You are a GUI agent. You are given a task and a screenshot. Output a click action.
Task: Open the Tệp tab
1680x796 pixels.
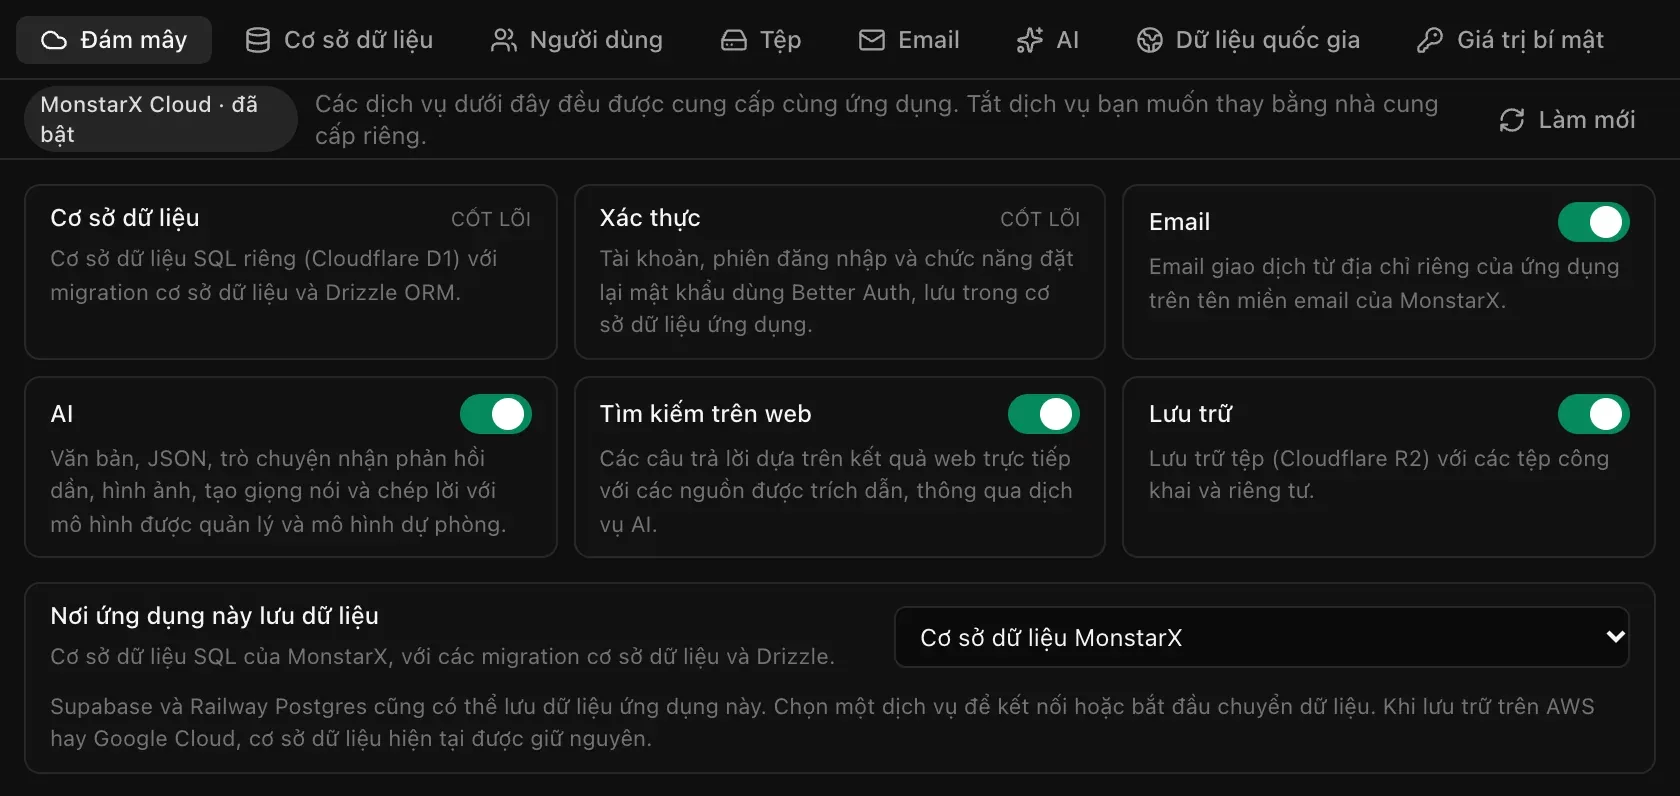click(x=761, y=40)
